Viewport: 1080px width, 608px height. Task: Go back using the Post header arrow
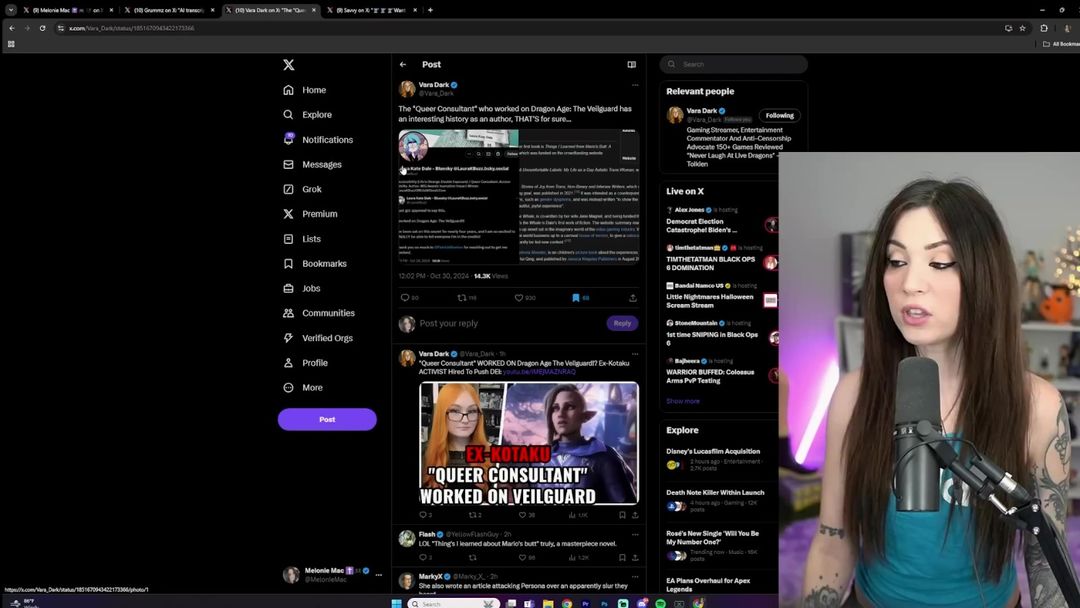(x=403, y=65)
